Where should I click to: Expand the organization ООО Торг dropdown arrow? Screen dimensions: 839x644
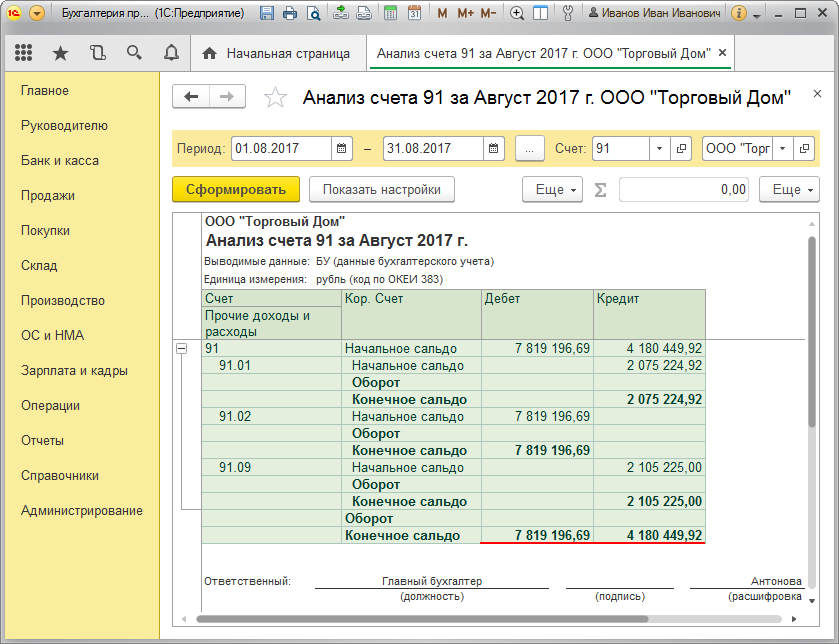pos(782,148)
